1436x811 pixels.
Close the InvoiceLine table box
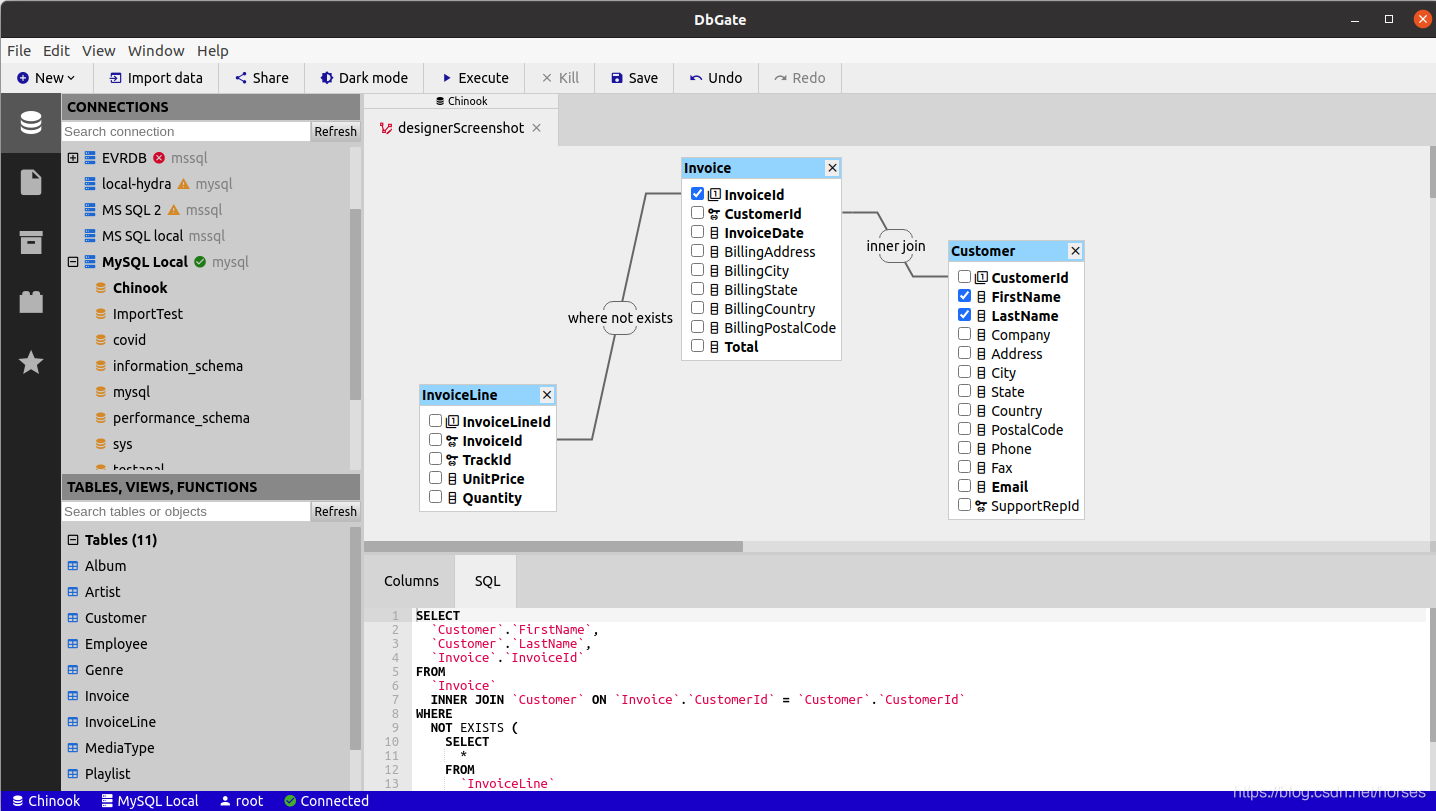[546, 395]
